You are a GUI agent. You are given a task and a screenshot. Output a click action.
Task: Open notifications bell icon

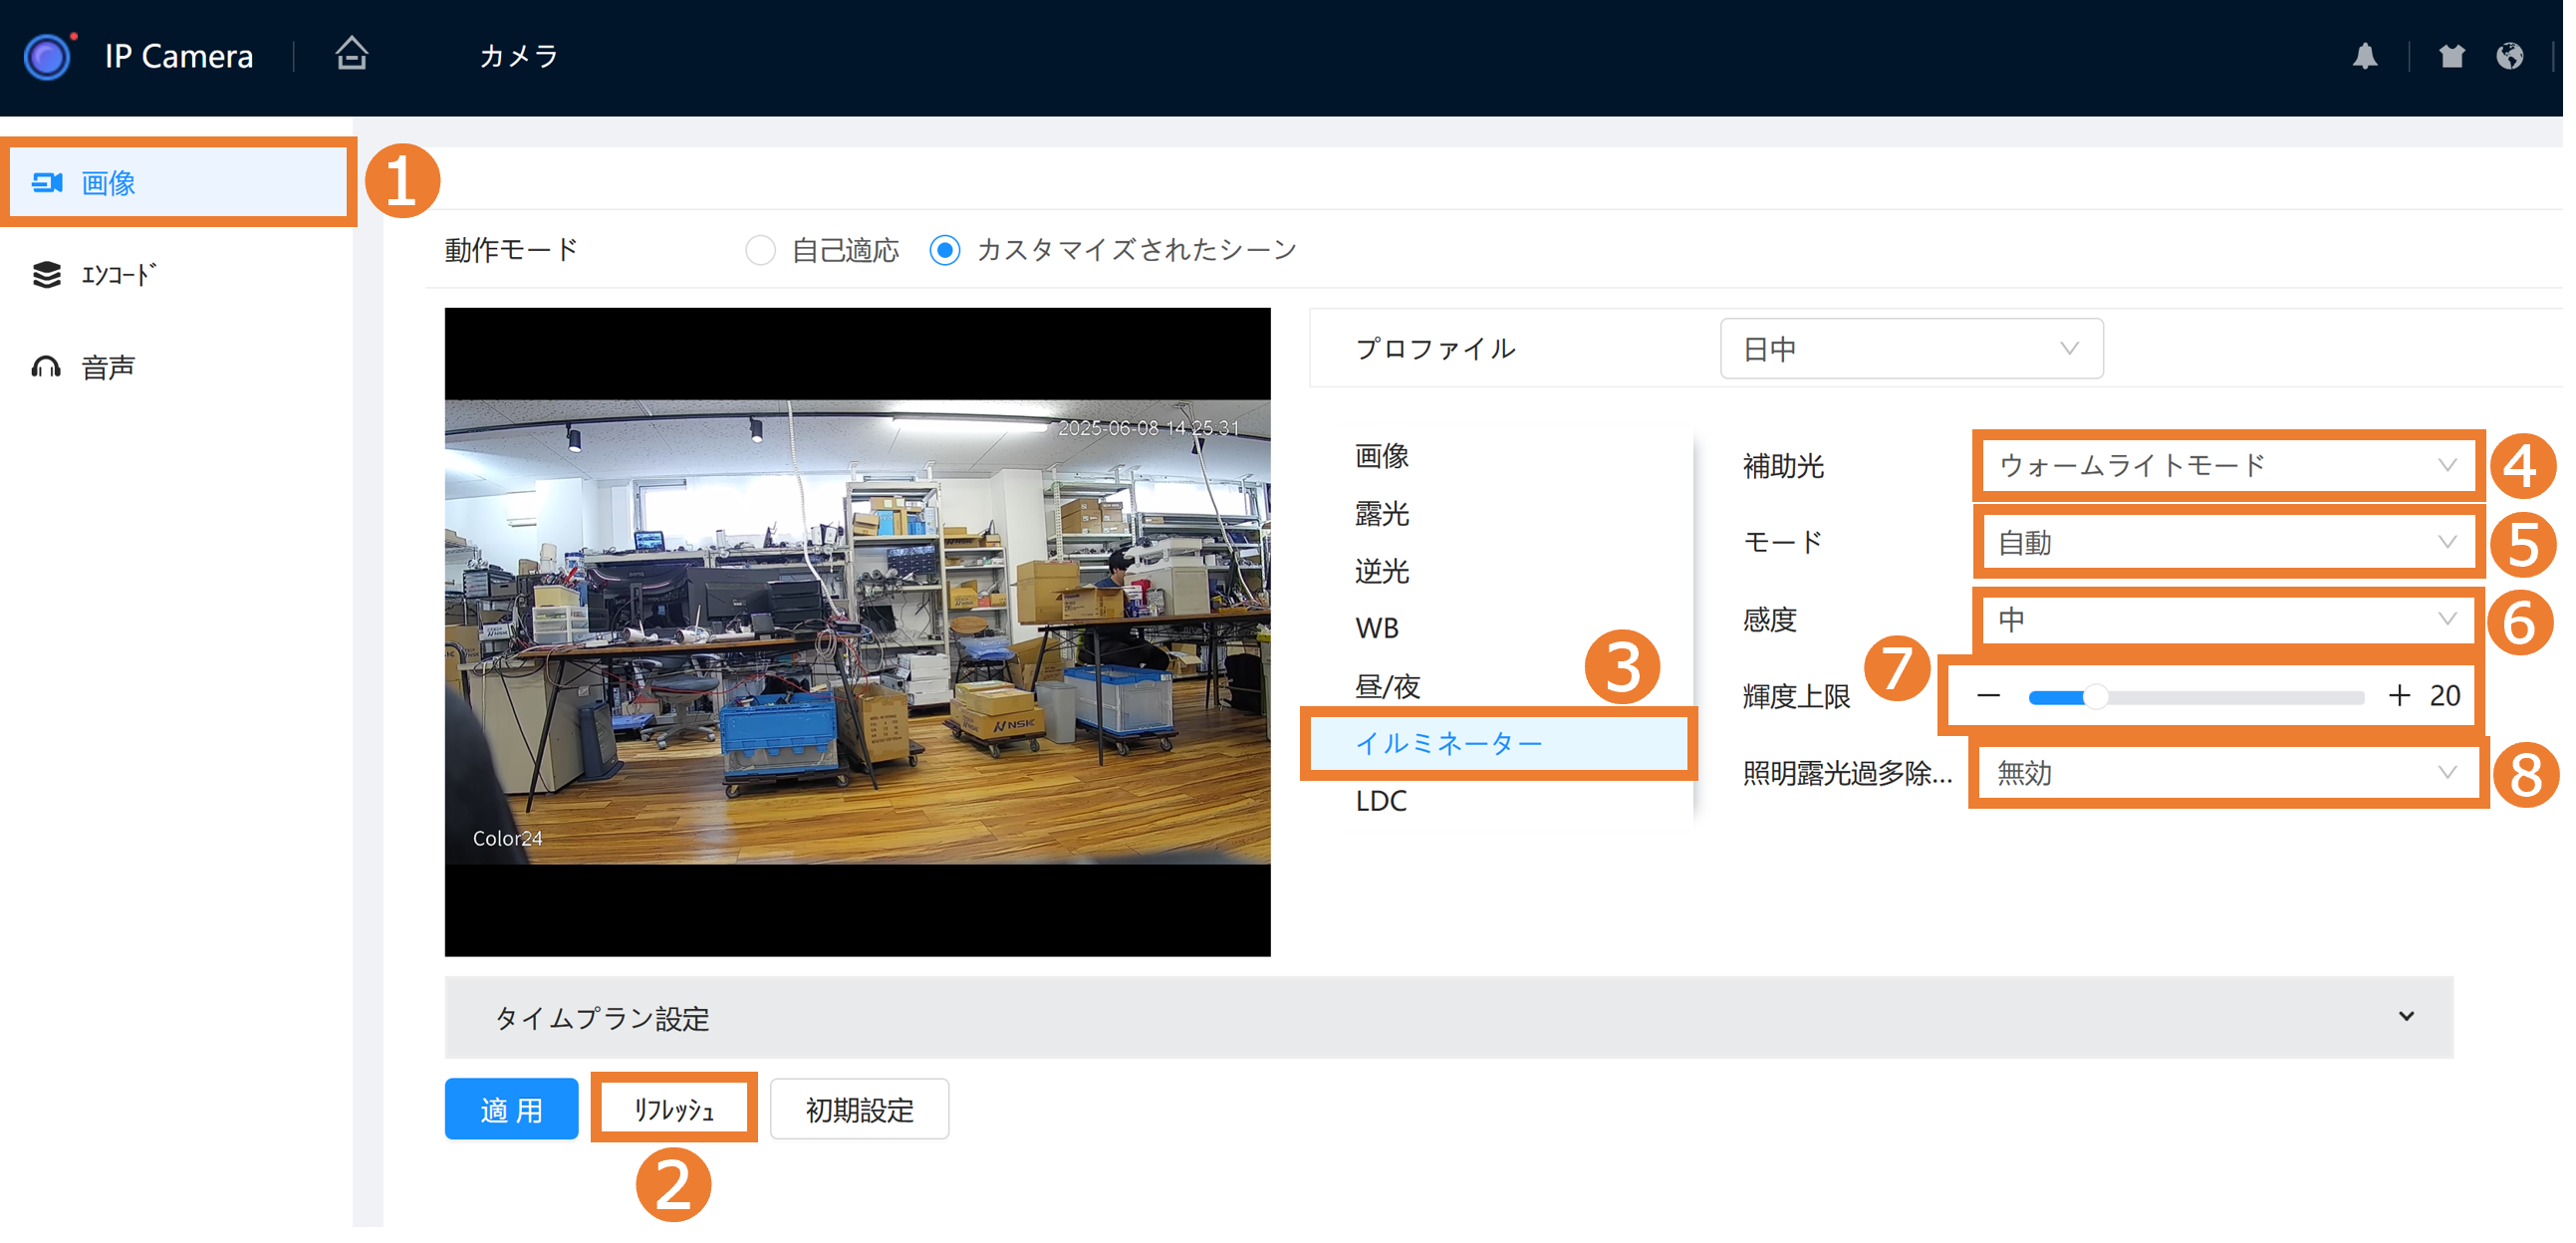[x=2364, y=56]
